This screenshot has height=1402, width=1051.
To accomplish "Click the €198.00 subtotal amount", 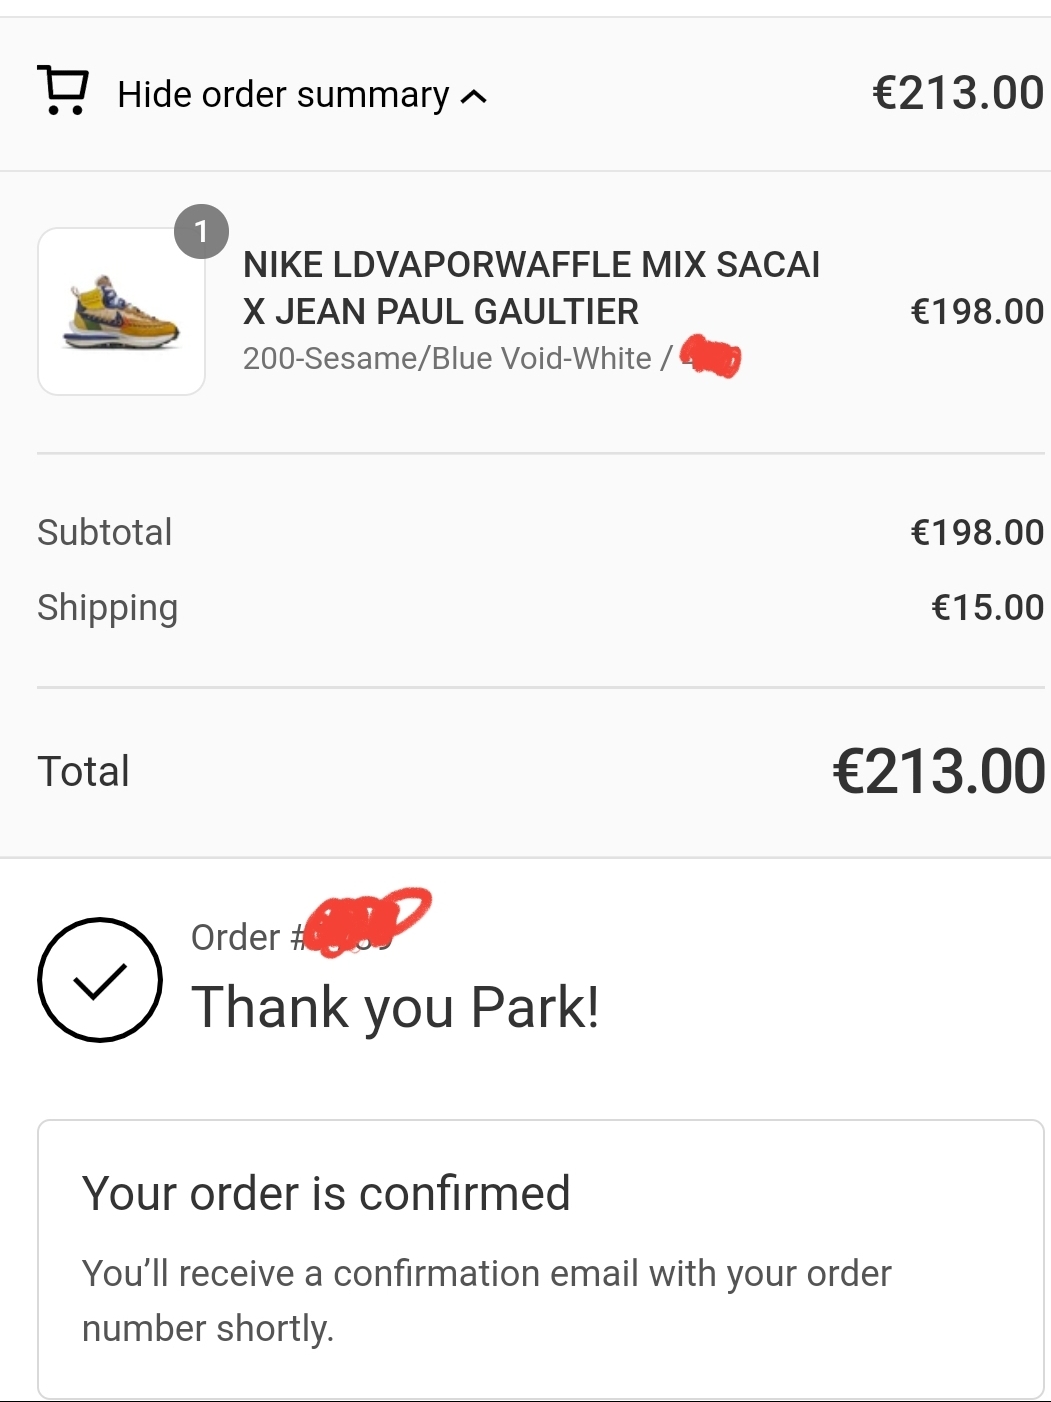I will tap(977, 532).
